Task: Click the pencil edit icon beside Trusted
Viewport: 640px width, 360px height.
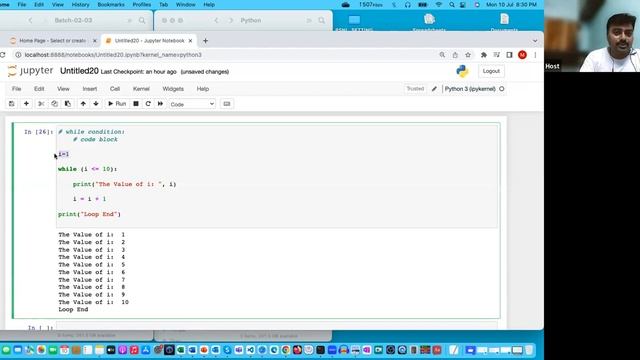Action: pos(434,89)
